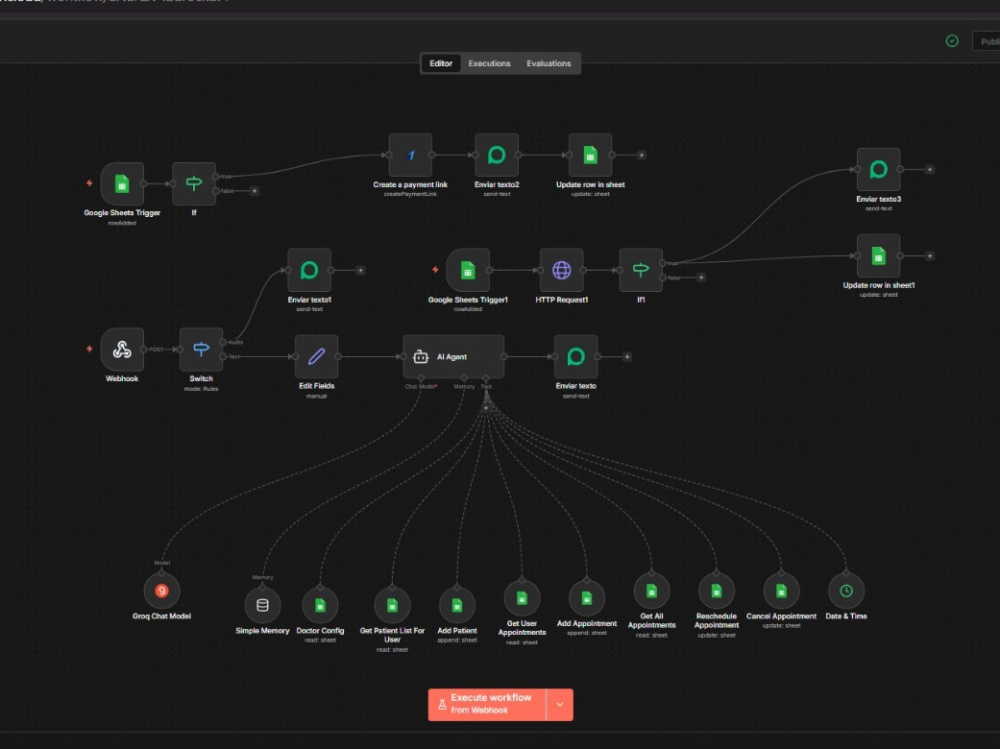Open the Google Sheets Trigger node

click(122, 184)
